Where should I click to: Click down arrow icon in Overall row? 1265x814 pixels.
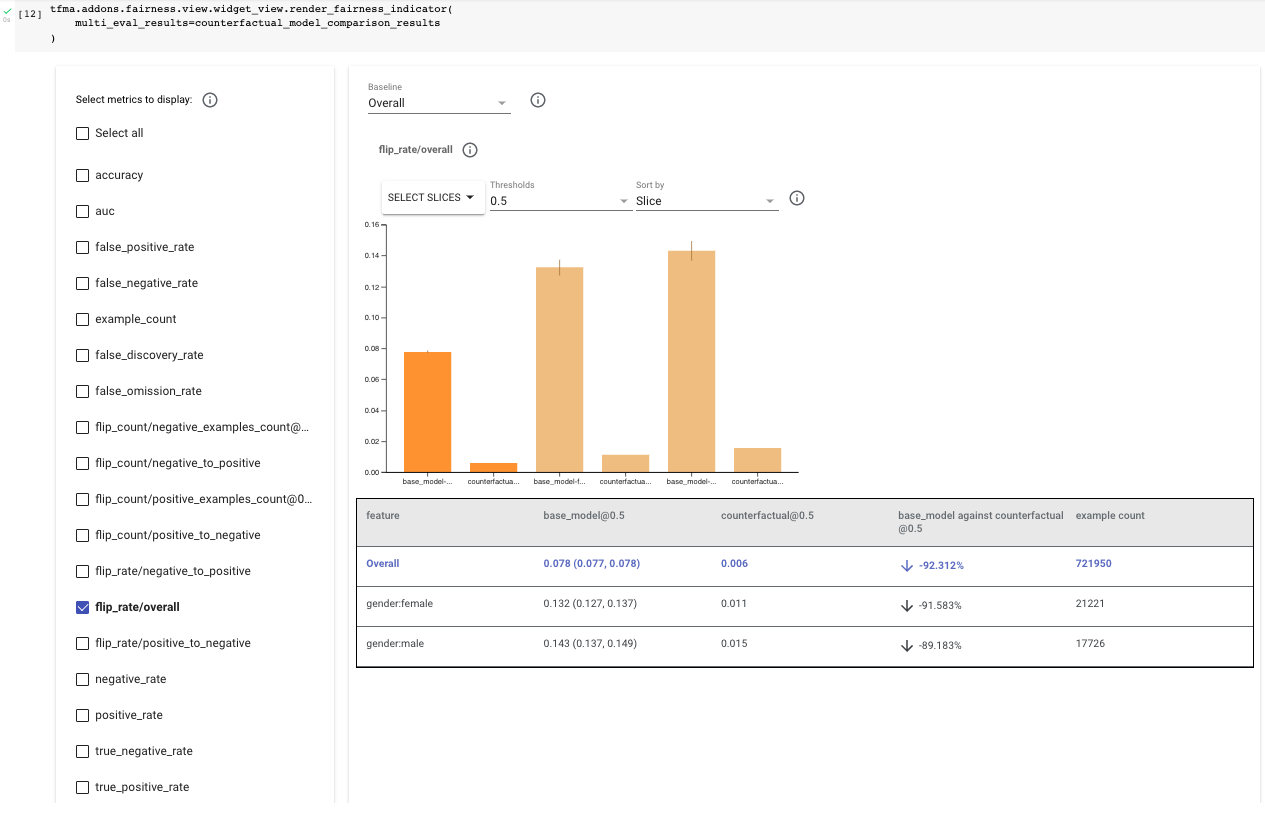click(x=907, y=565)
